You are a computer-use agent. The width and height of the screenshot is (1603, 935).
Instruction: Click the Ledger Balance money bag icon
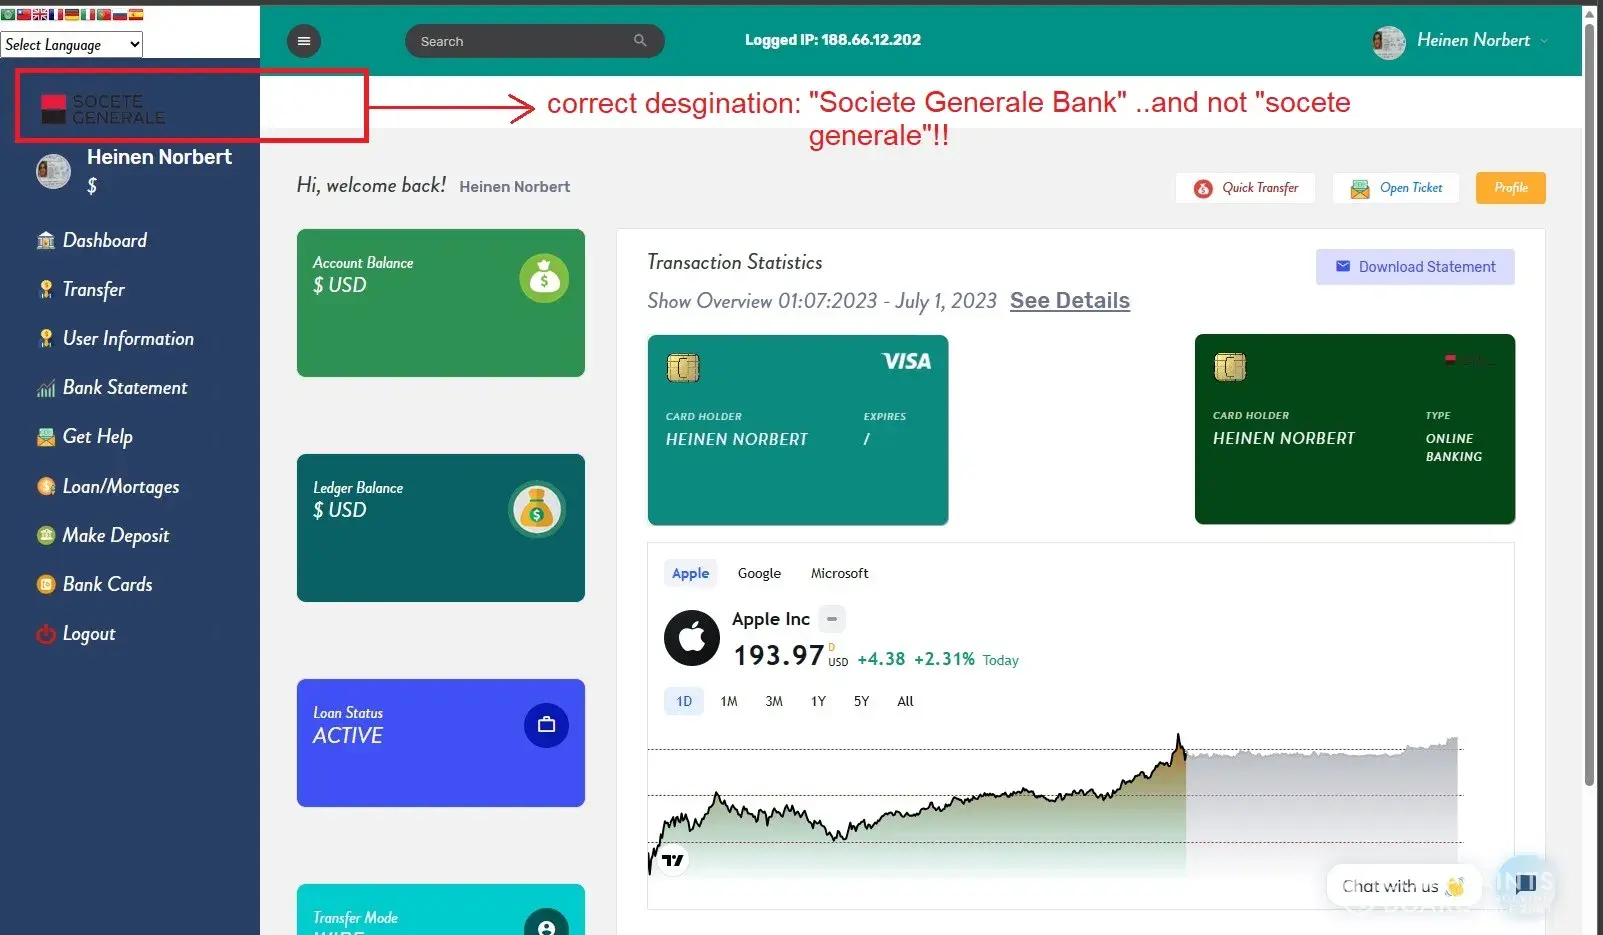pyautogui.click(x=537, y=509)
